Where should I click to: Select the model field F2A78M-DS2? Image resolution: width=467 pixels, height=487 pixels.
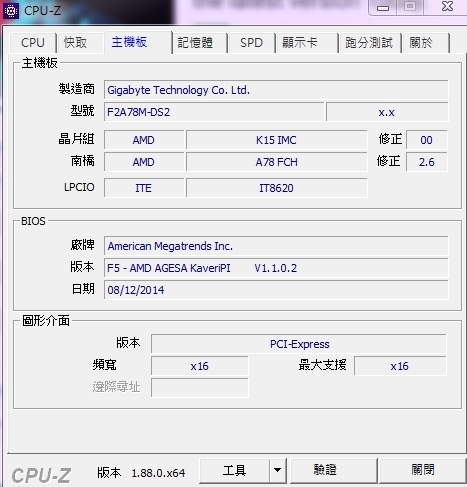[214, 112]
